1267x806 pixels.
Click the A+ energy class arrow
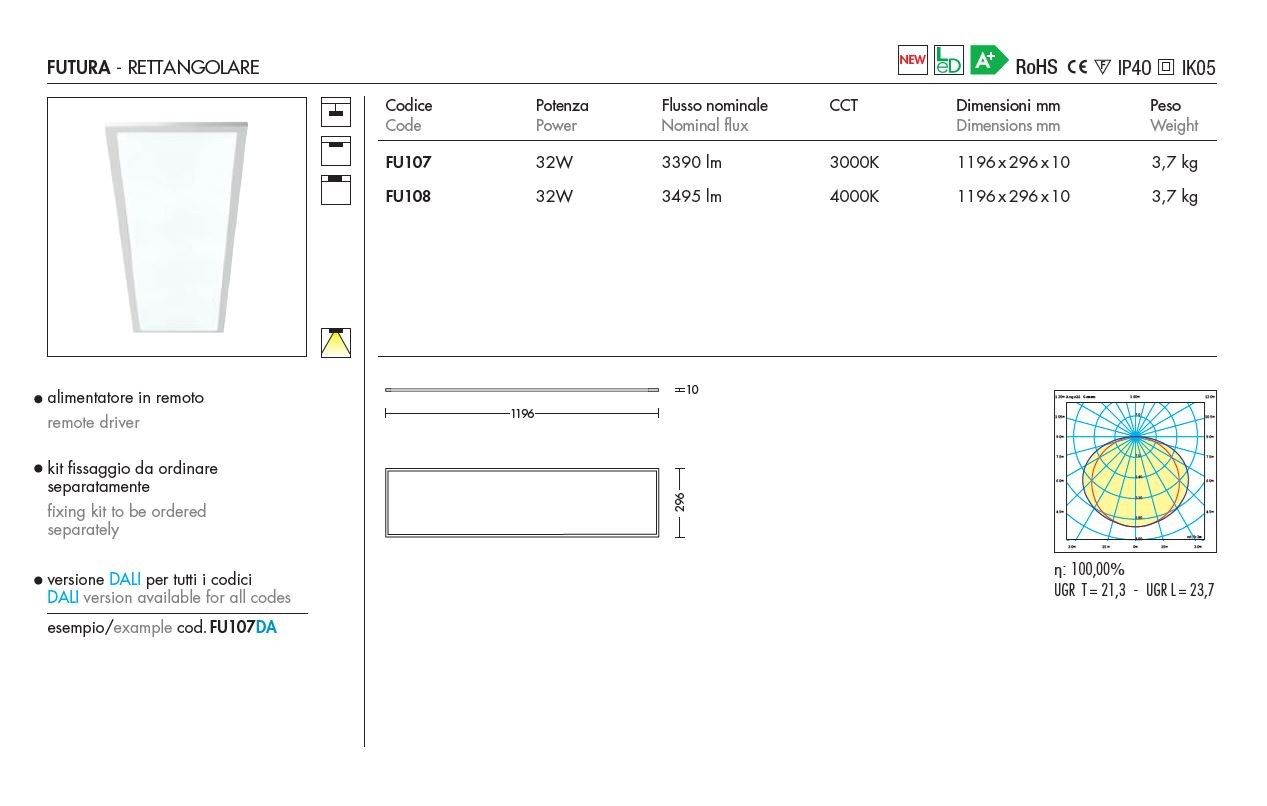[x=987, y=60]
